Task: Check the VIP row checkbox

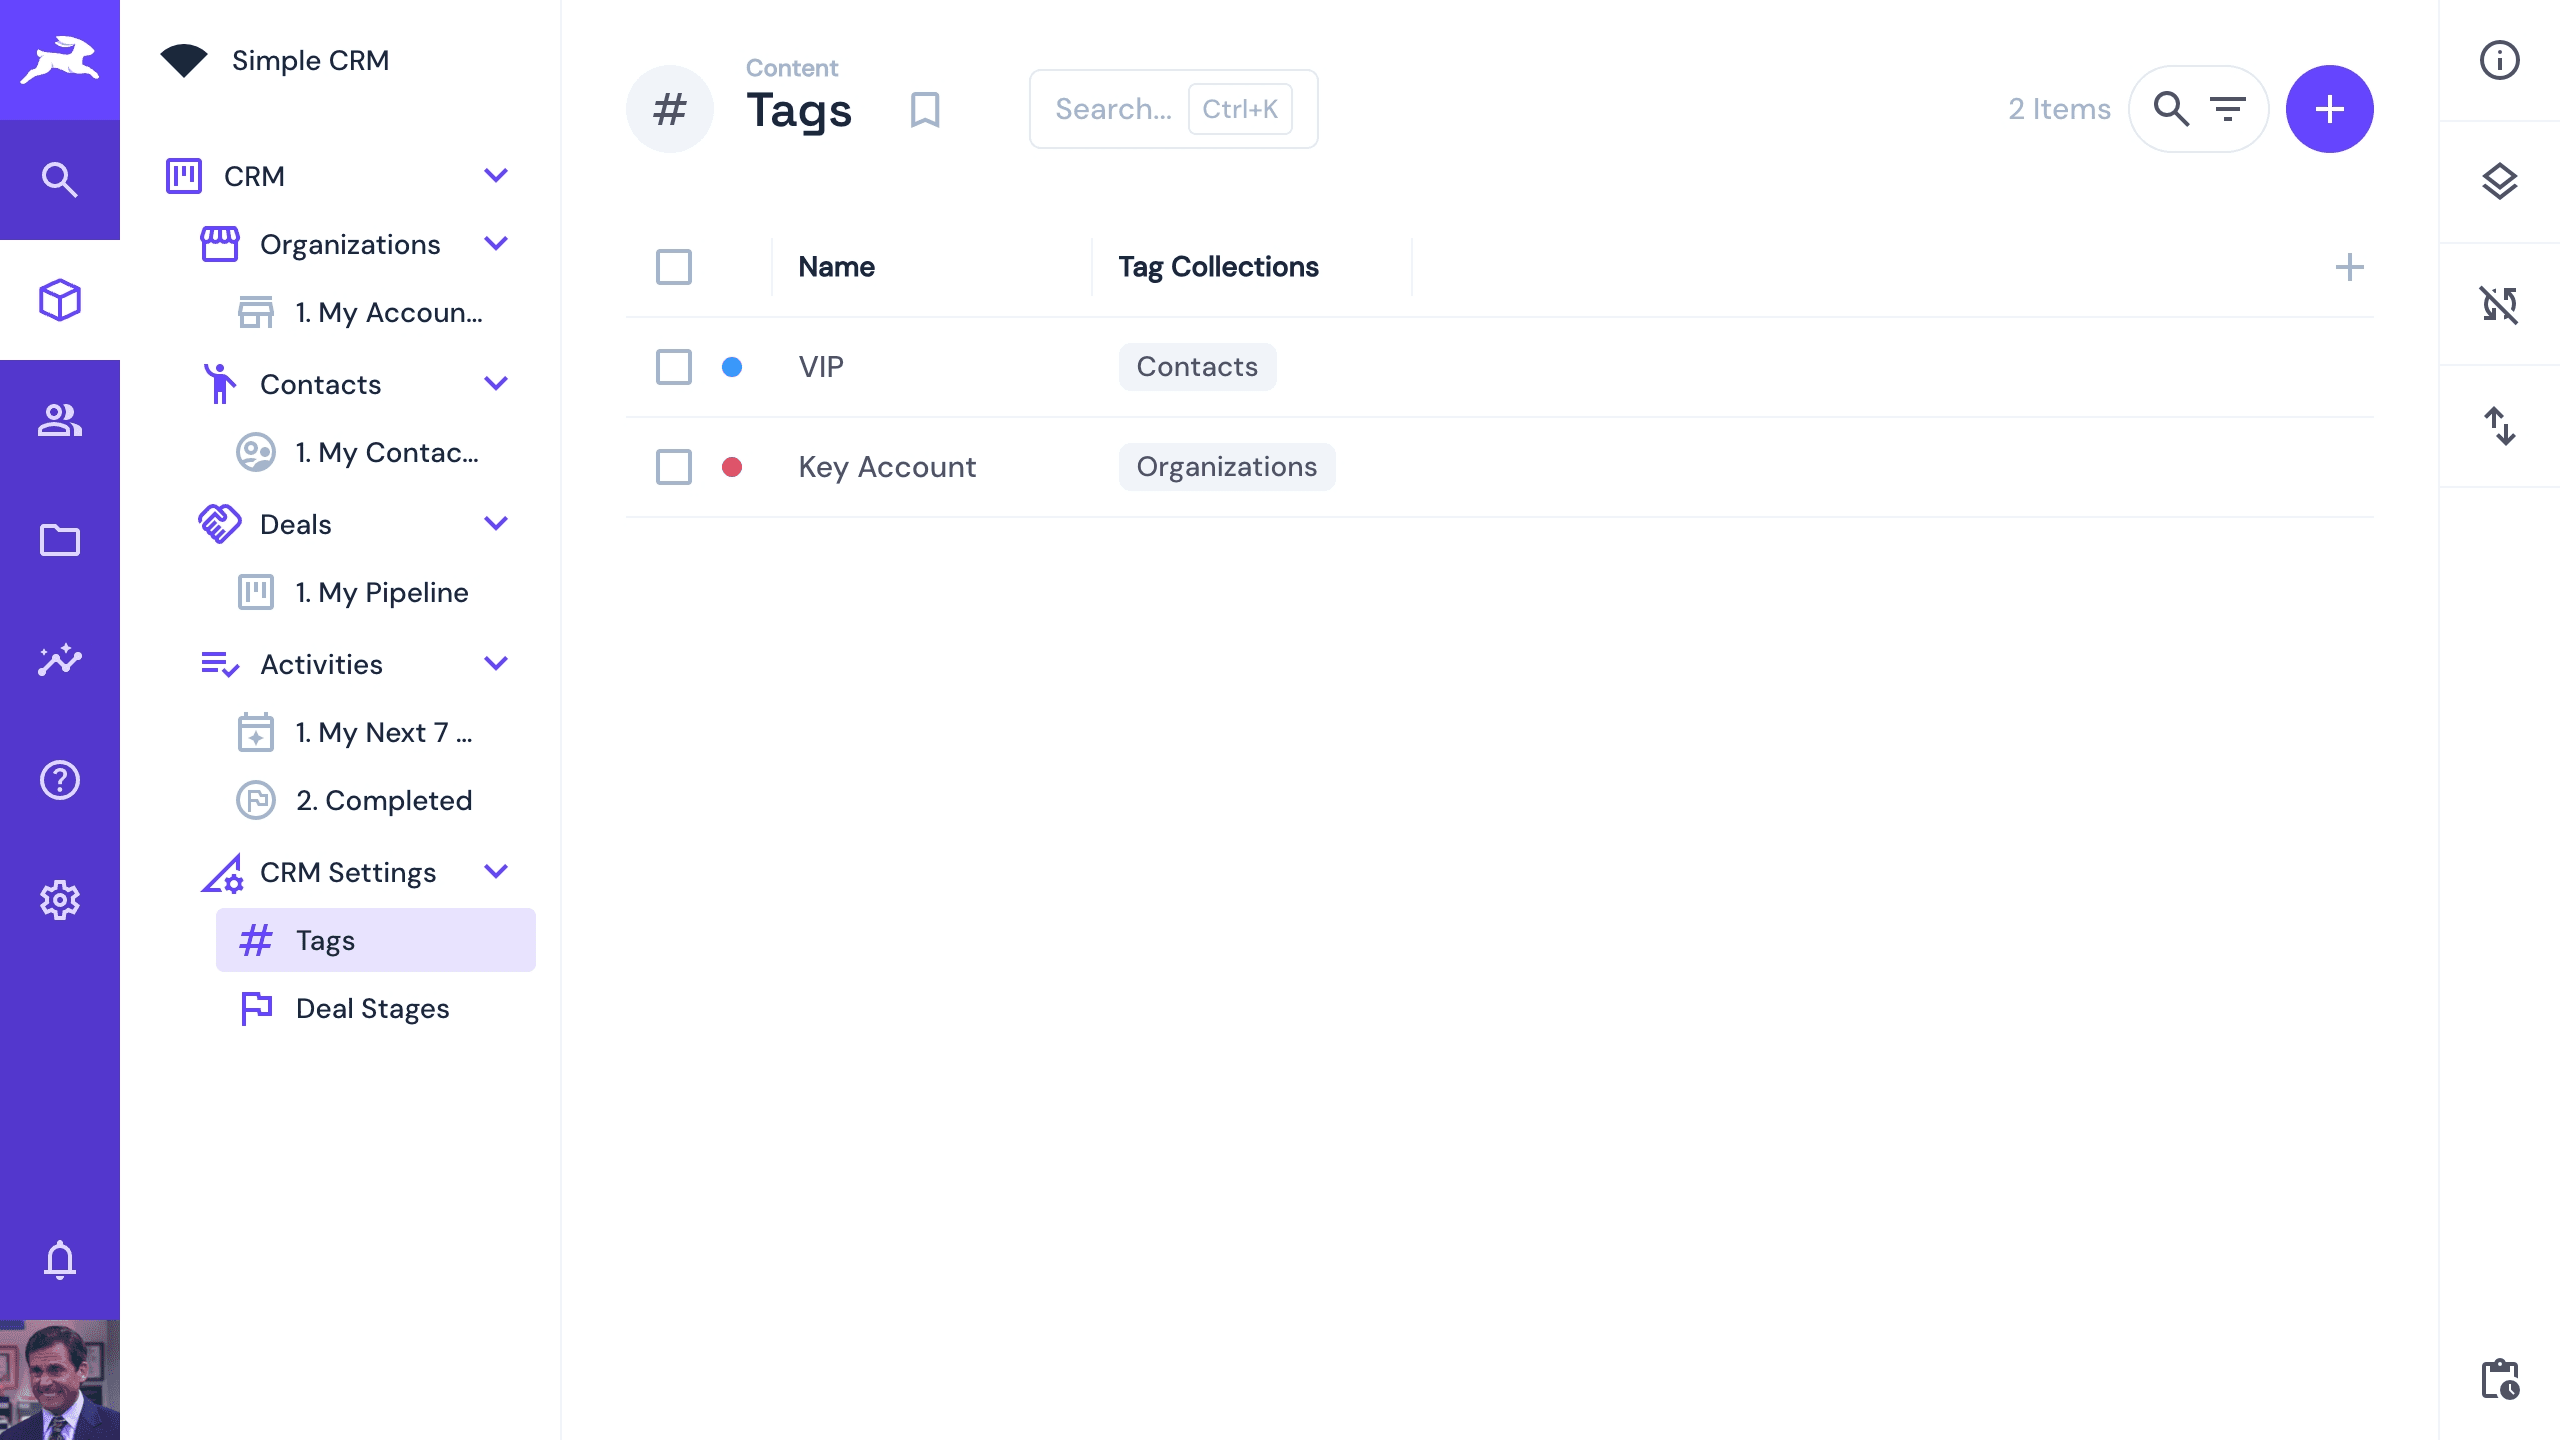Action: pos(674,367)
